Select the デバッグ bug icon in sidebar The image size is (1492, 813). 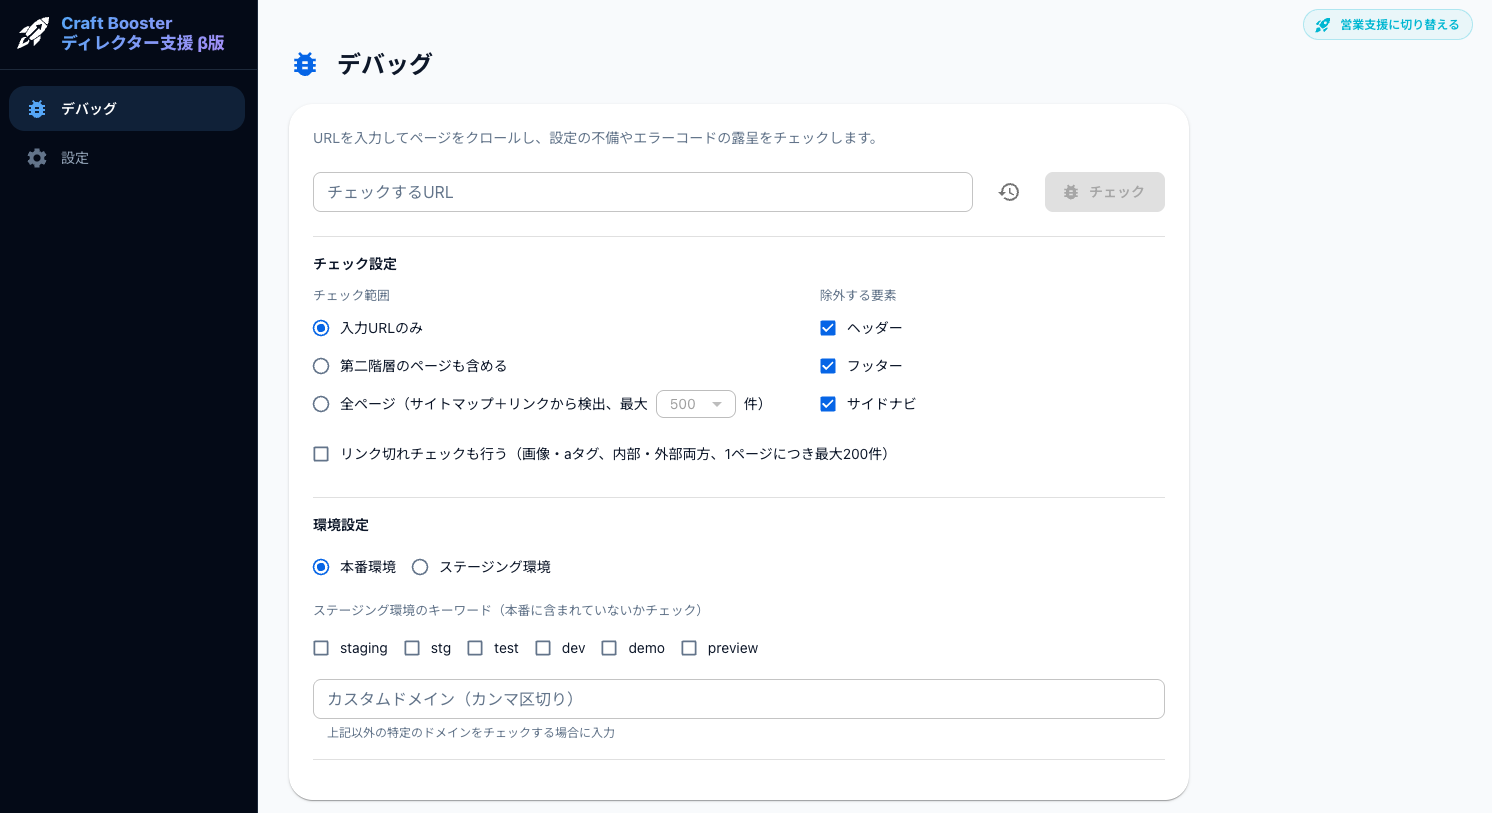(37, 109)
